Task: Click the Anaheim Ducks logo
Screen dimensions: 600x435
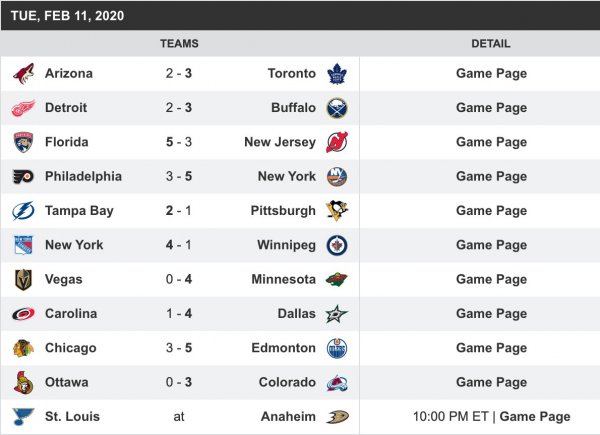Action: (x=337, y=417)
